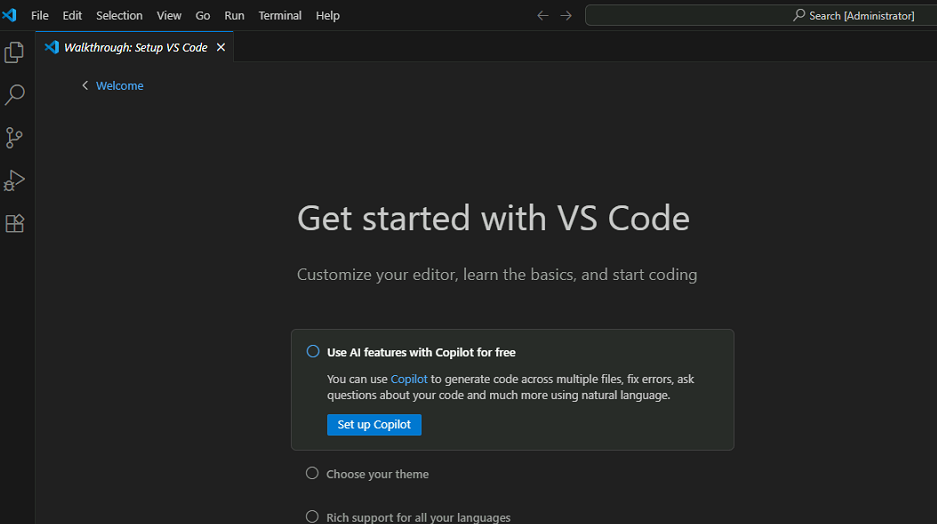937x524 pixels.
Task: Follow the Copilot hyperlink in description
Action: 409,379
